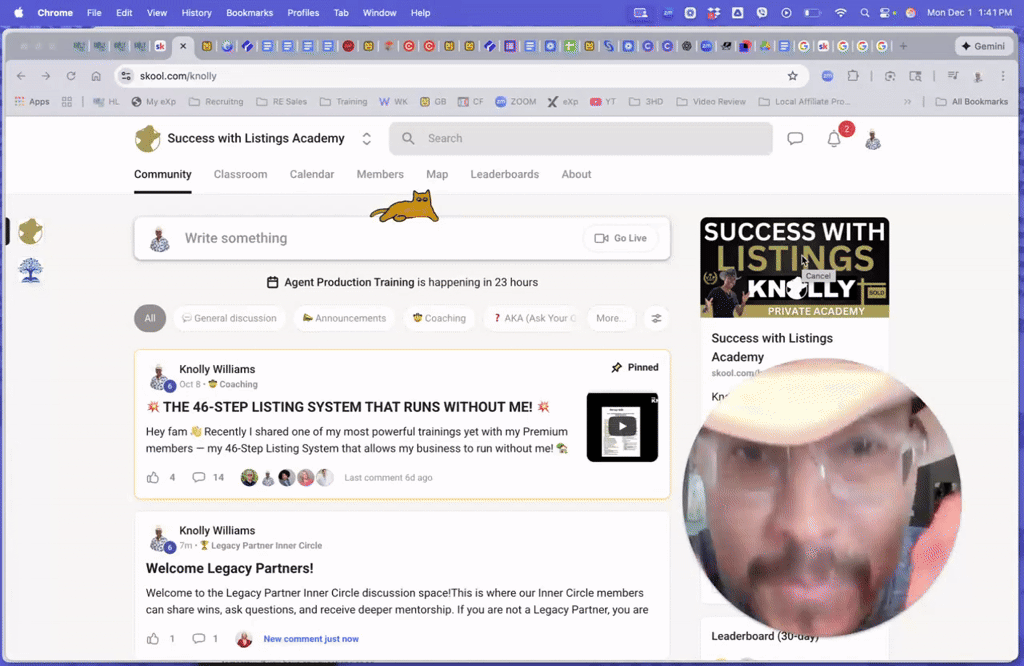Open the chat messages icon
The width and height of the screenshot is (1024, 666).
click(795, 138)
